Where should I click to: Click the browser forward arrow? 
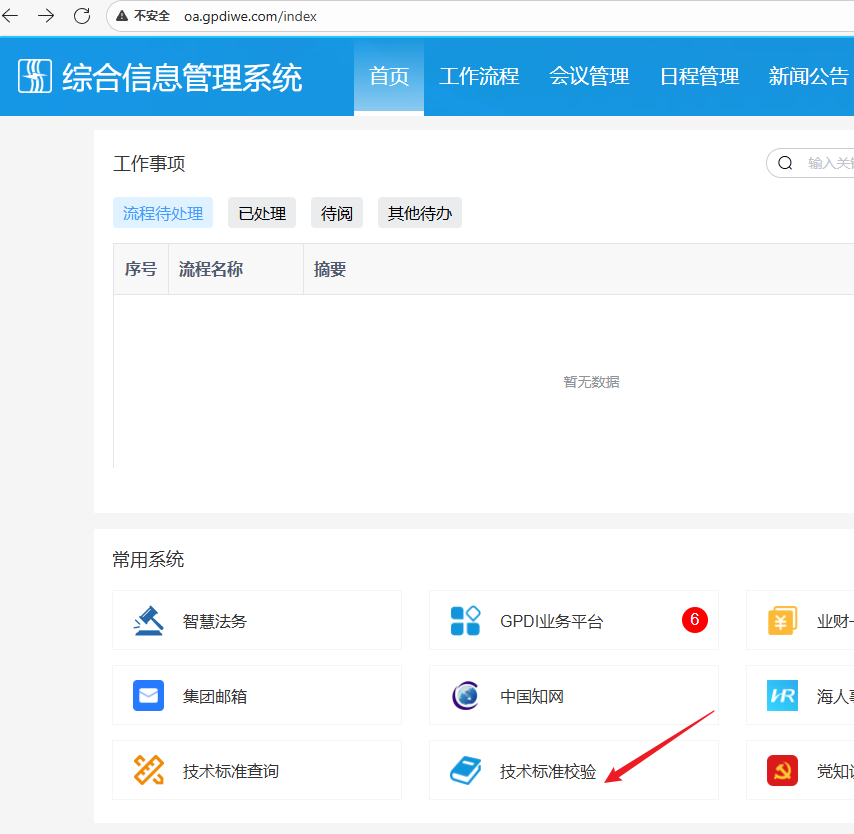[46, 16]
